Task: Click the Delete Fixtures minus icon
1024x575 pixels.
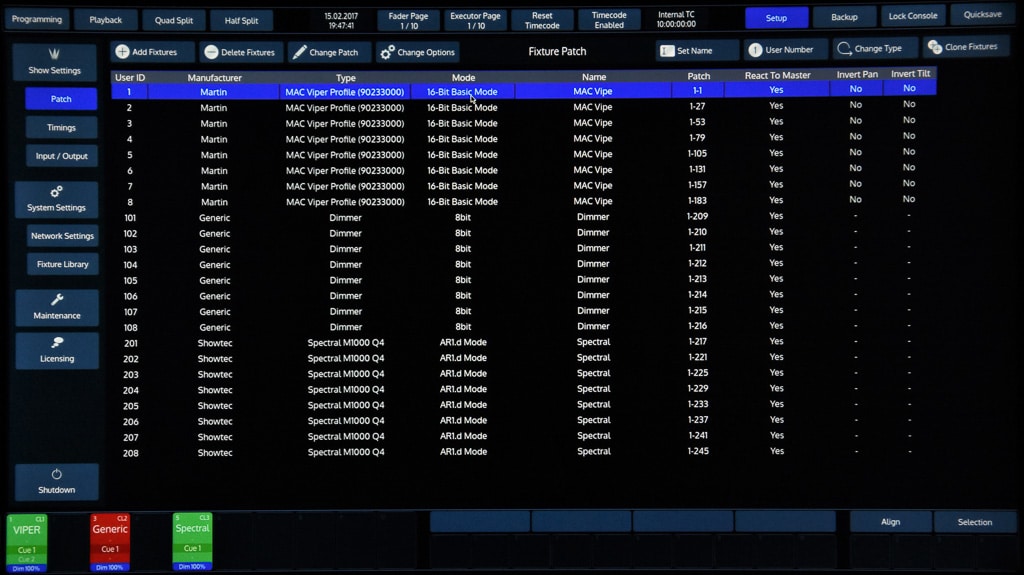Action: tap(211, 52)
